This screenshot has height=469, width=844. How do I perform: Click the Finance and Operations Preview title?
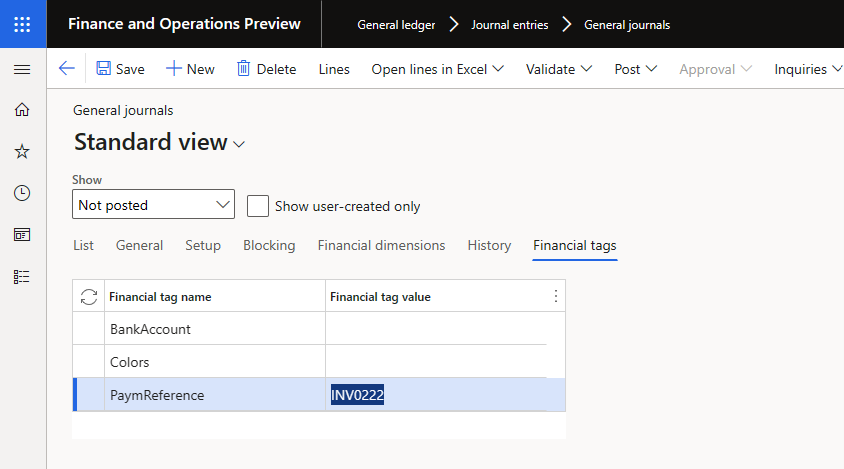point(184,24)
